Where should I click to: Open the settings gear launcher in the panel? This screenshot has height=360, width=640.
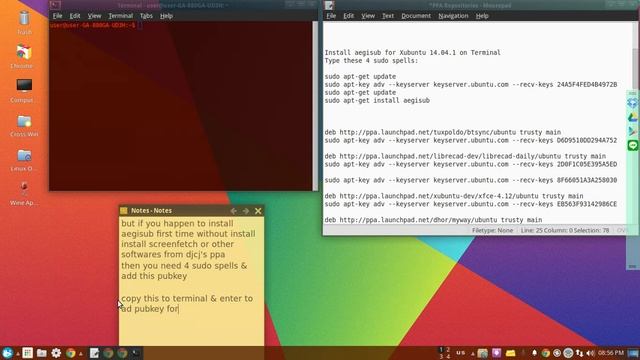(x=56, y=353)
